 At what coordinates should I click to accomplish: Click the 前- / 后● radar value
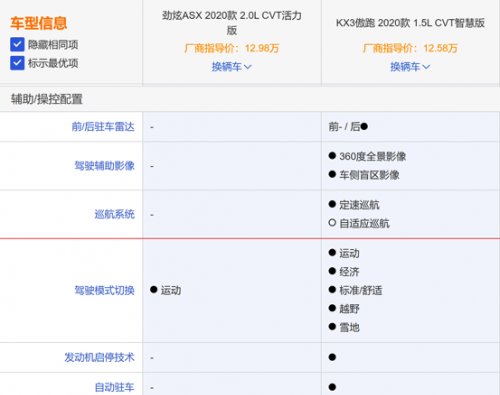[348, 127]
